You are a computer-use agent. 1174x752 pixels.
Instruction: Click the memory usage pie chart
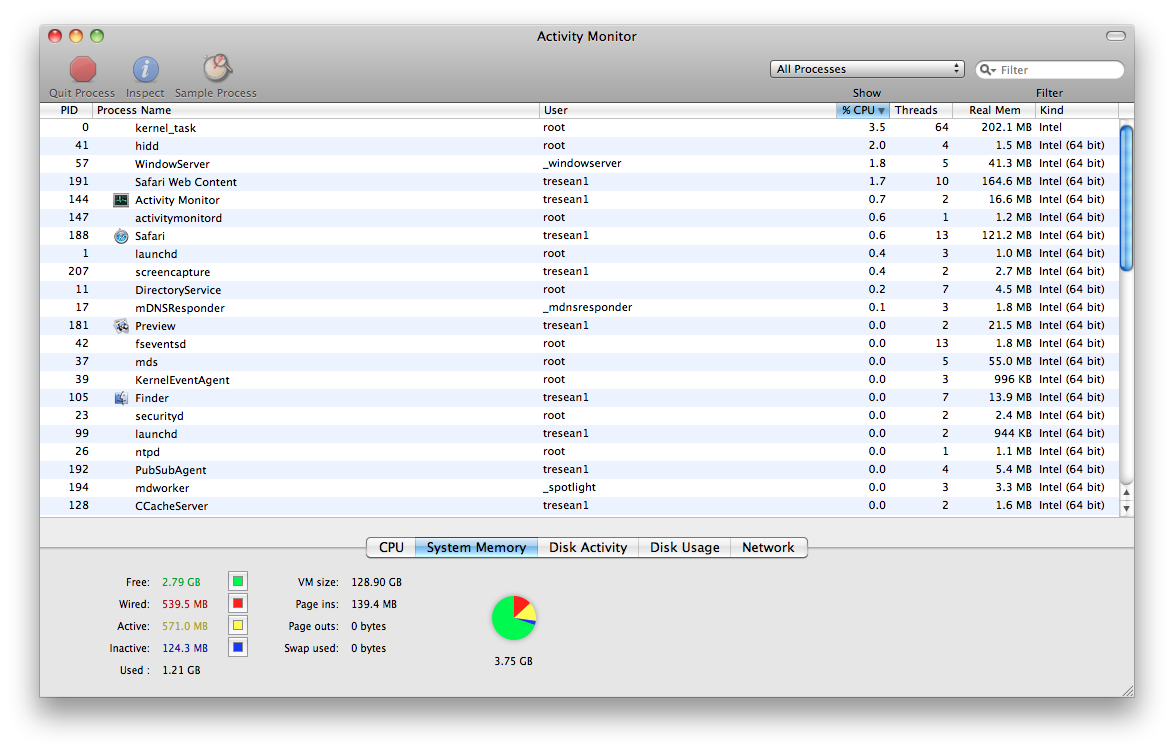514,618
